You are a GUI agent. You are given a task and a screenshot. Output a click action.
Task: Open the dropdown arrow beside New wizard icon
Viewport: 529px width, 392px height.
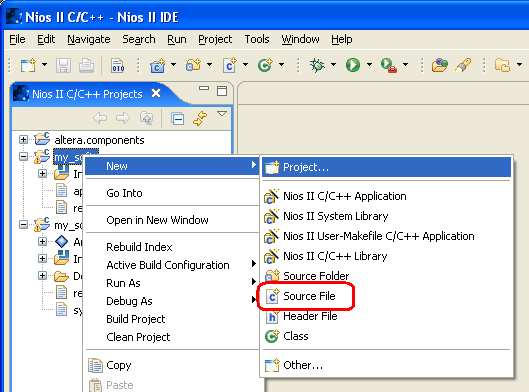click(x=44, y=64)
